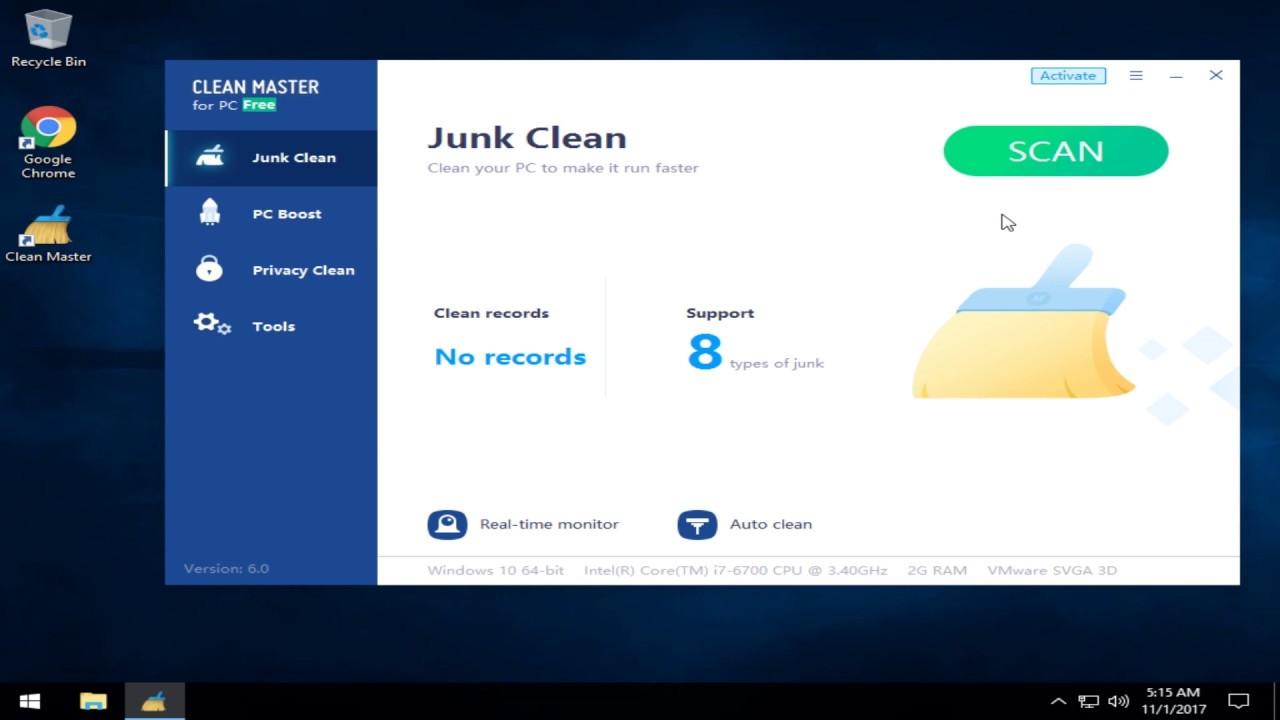Open Recycle Bin desktop icon

(x=48, y=38)
